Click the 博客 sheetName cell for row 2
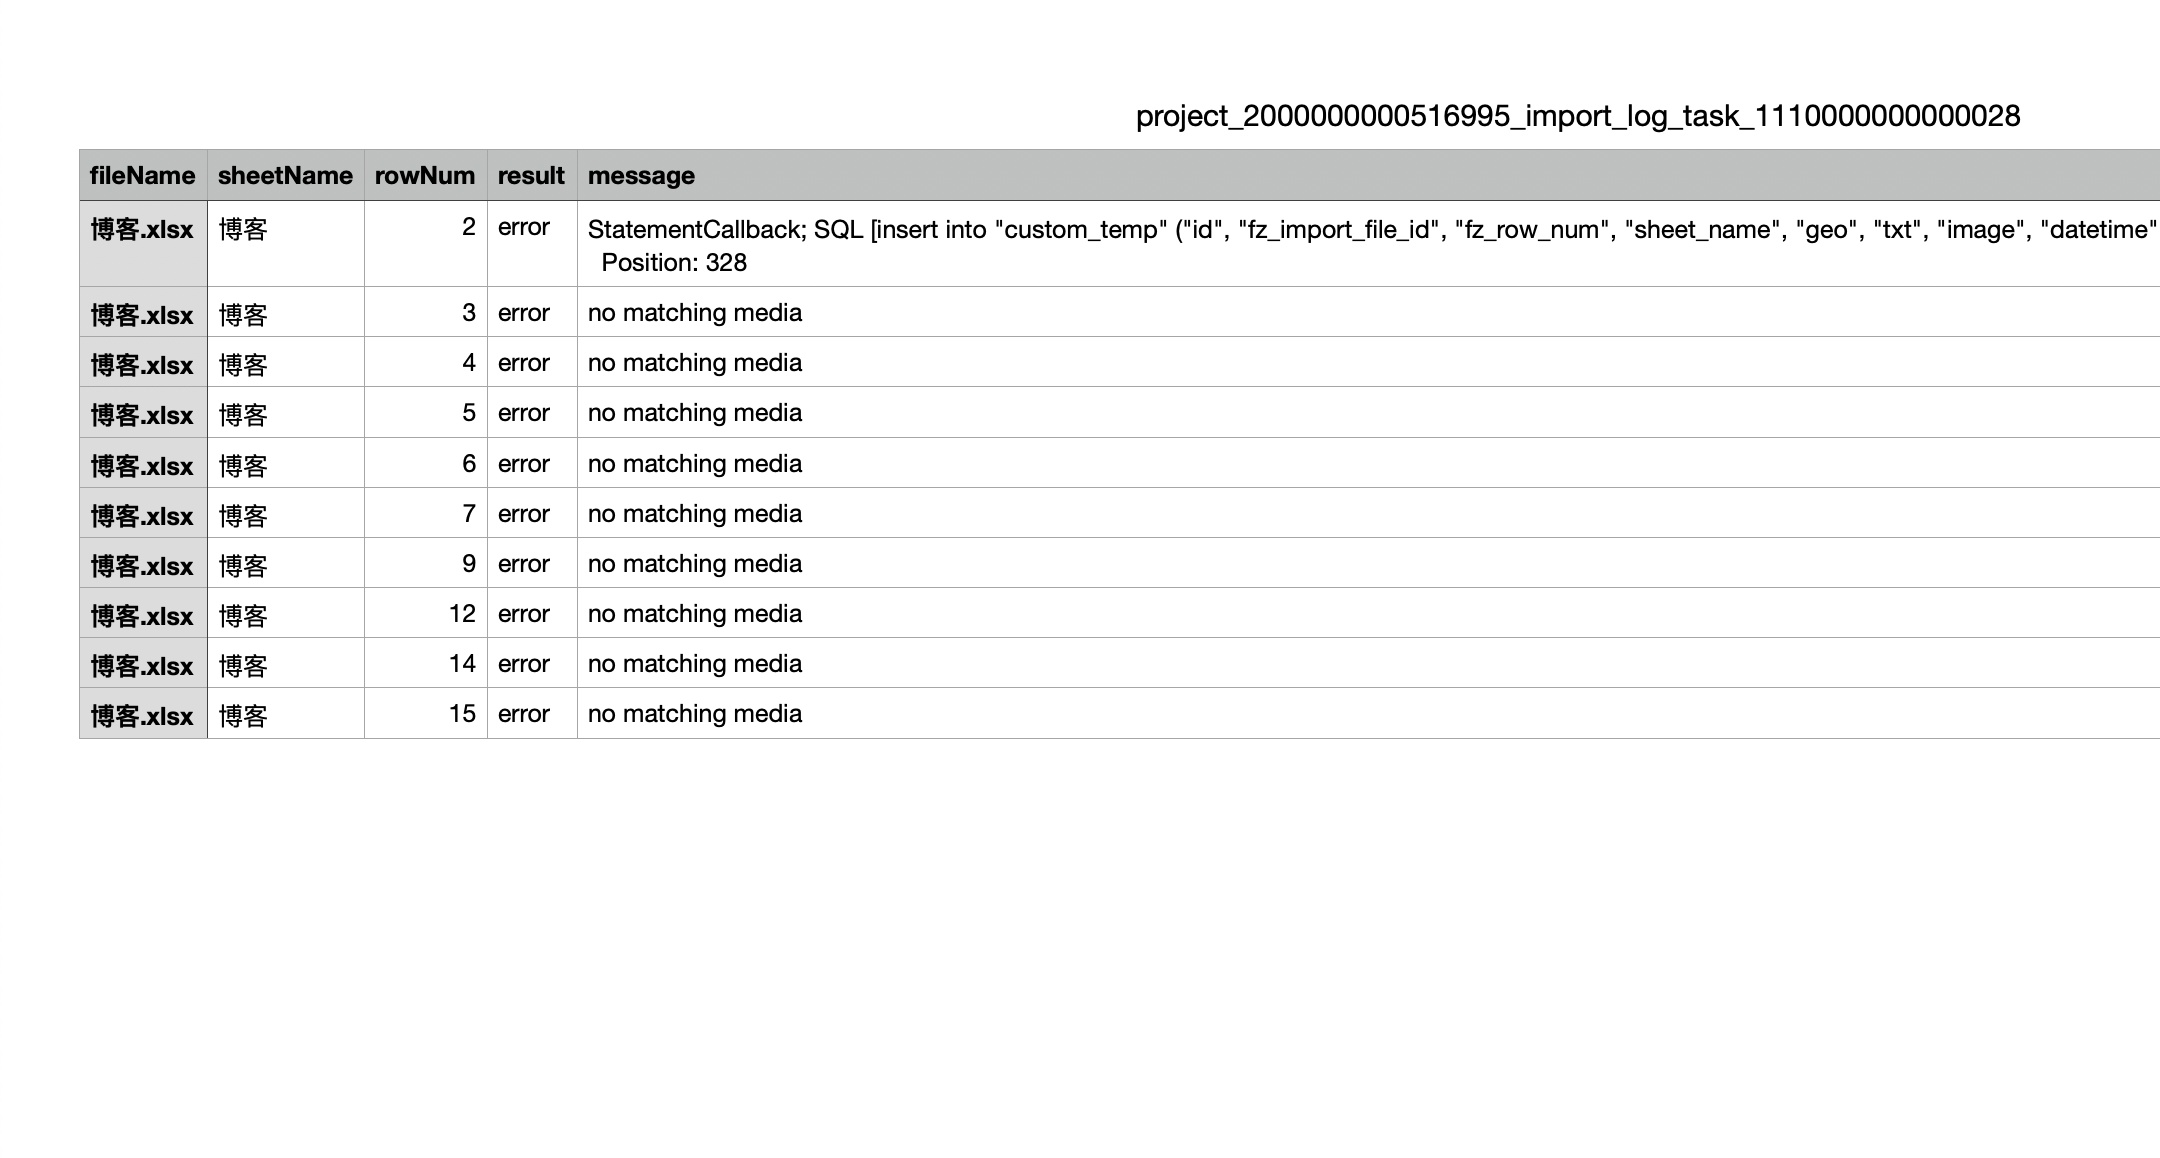The image size is (2160, 1158). pyautogui.click(x=285, y=244)
